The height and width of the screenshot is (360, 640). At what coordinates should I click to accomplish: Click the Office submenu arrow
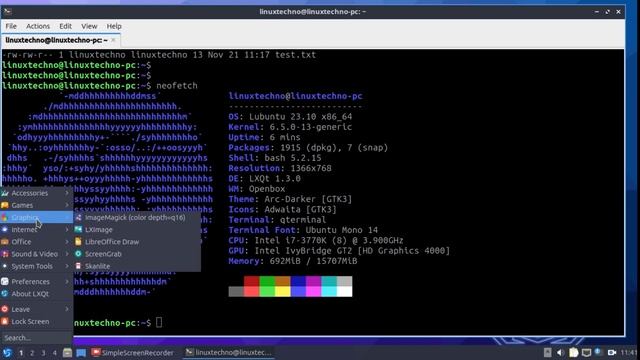point(67,242)
